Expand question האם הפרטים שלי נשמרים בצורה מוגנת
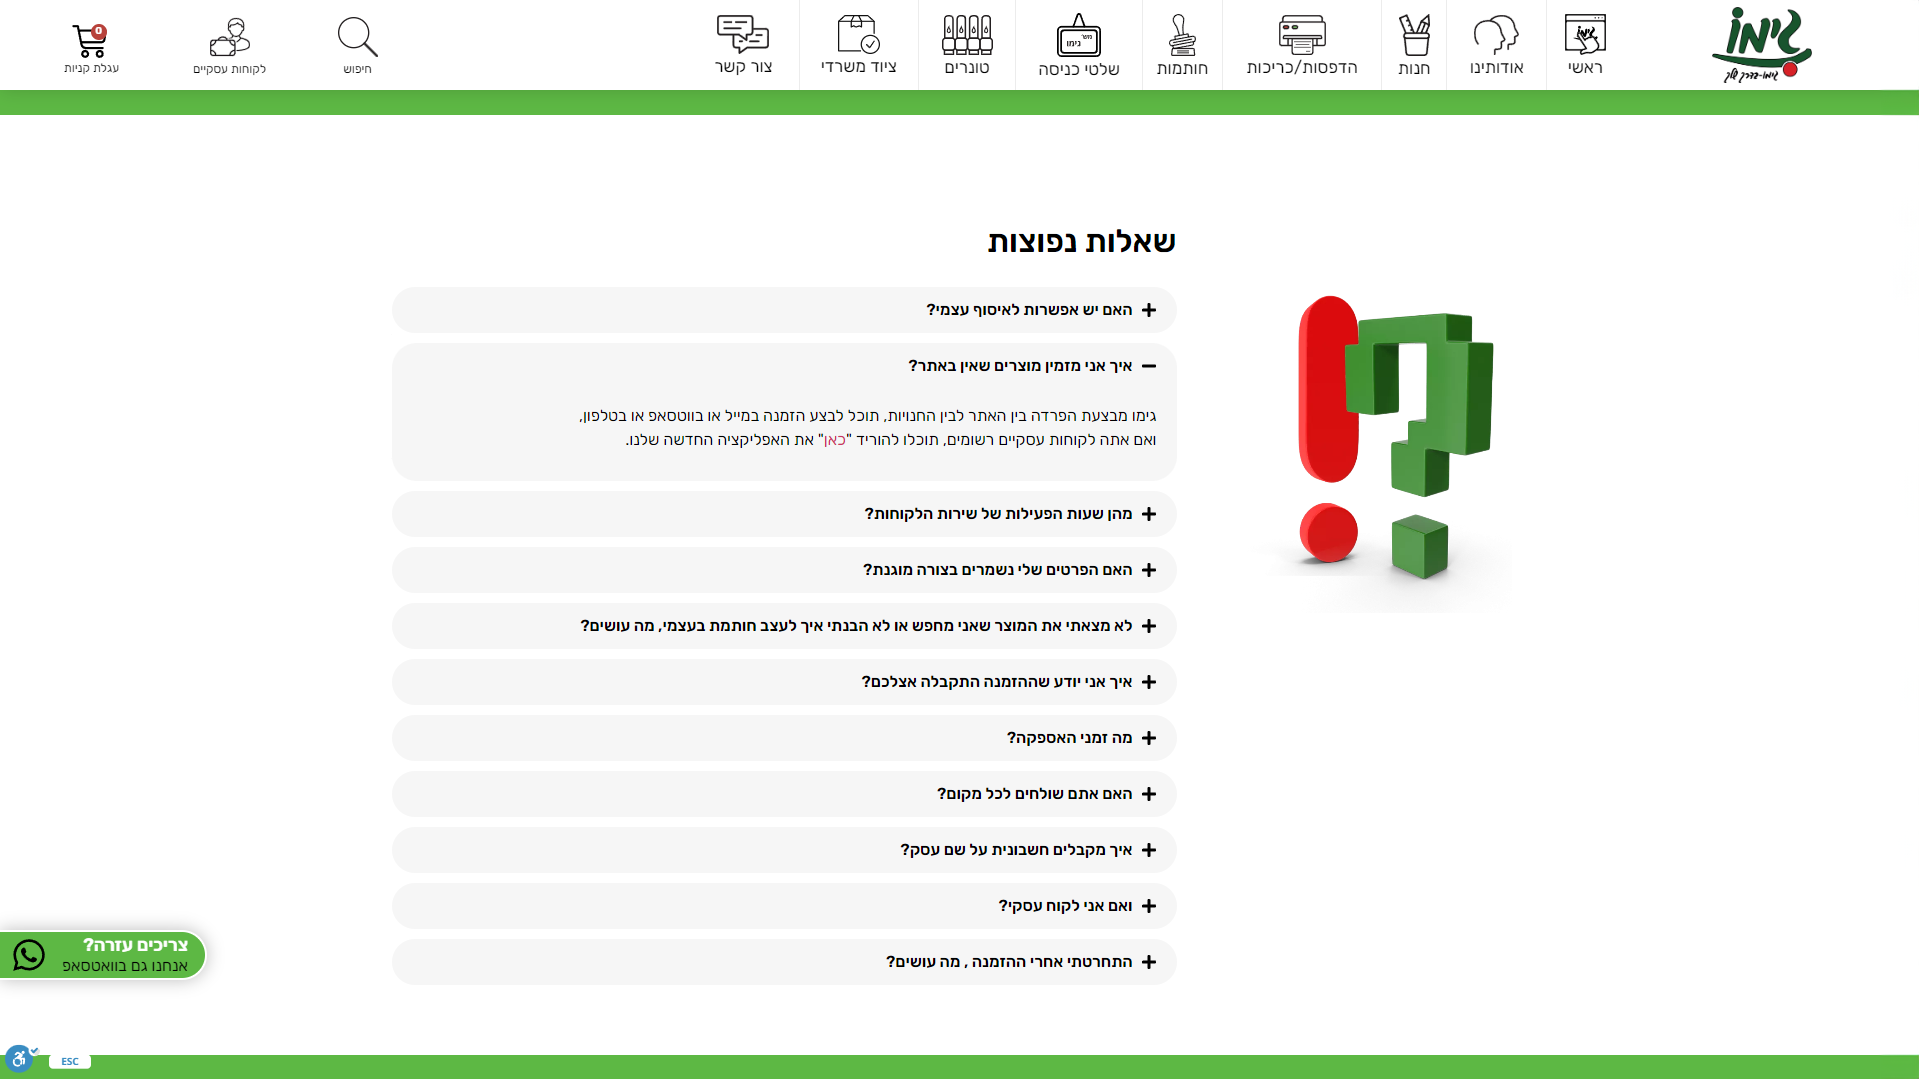1919x1079 pixels. [x=784, y=570]
